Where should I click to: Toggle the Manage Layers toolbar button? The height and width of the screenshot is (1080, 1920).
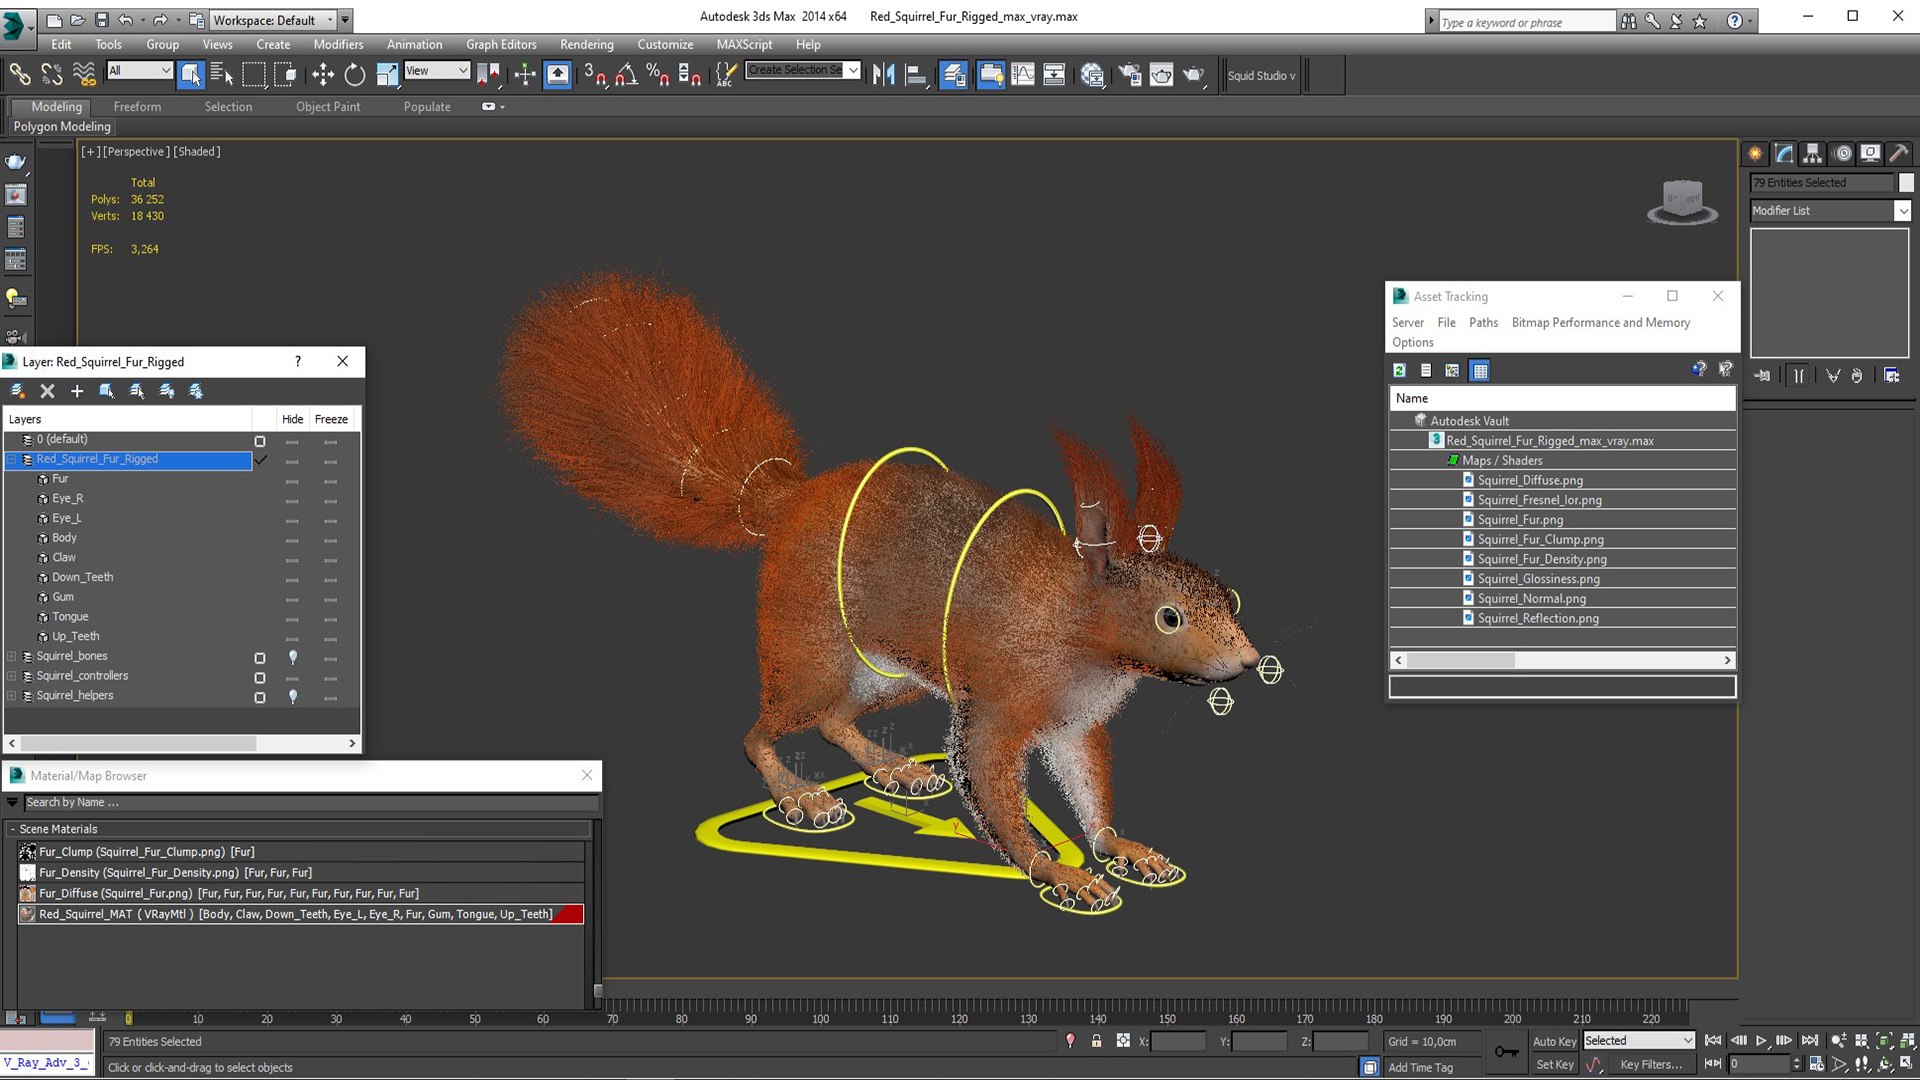[x=954, y=74]
